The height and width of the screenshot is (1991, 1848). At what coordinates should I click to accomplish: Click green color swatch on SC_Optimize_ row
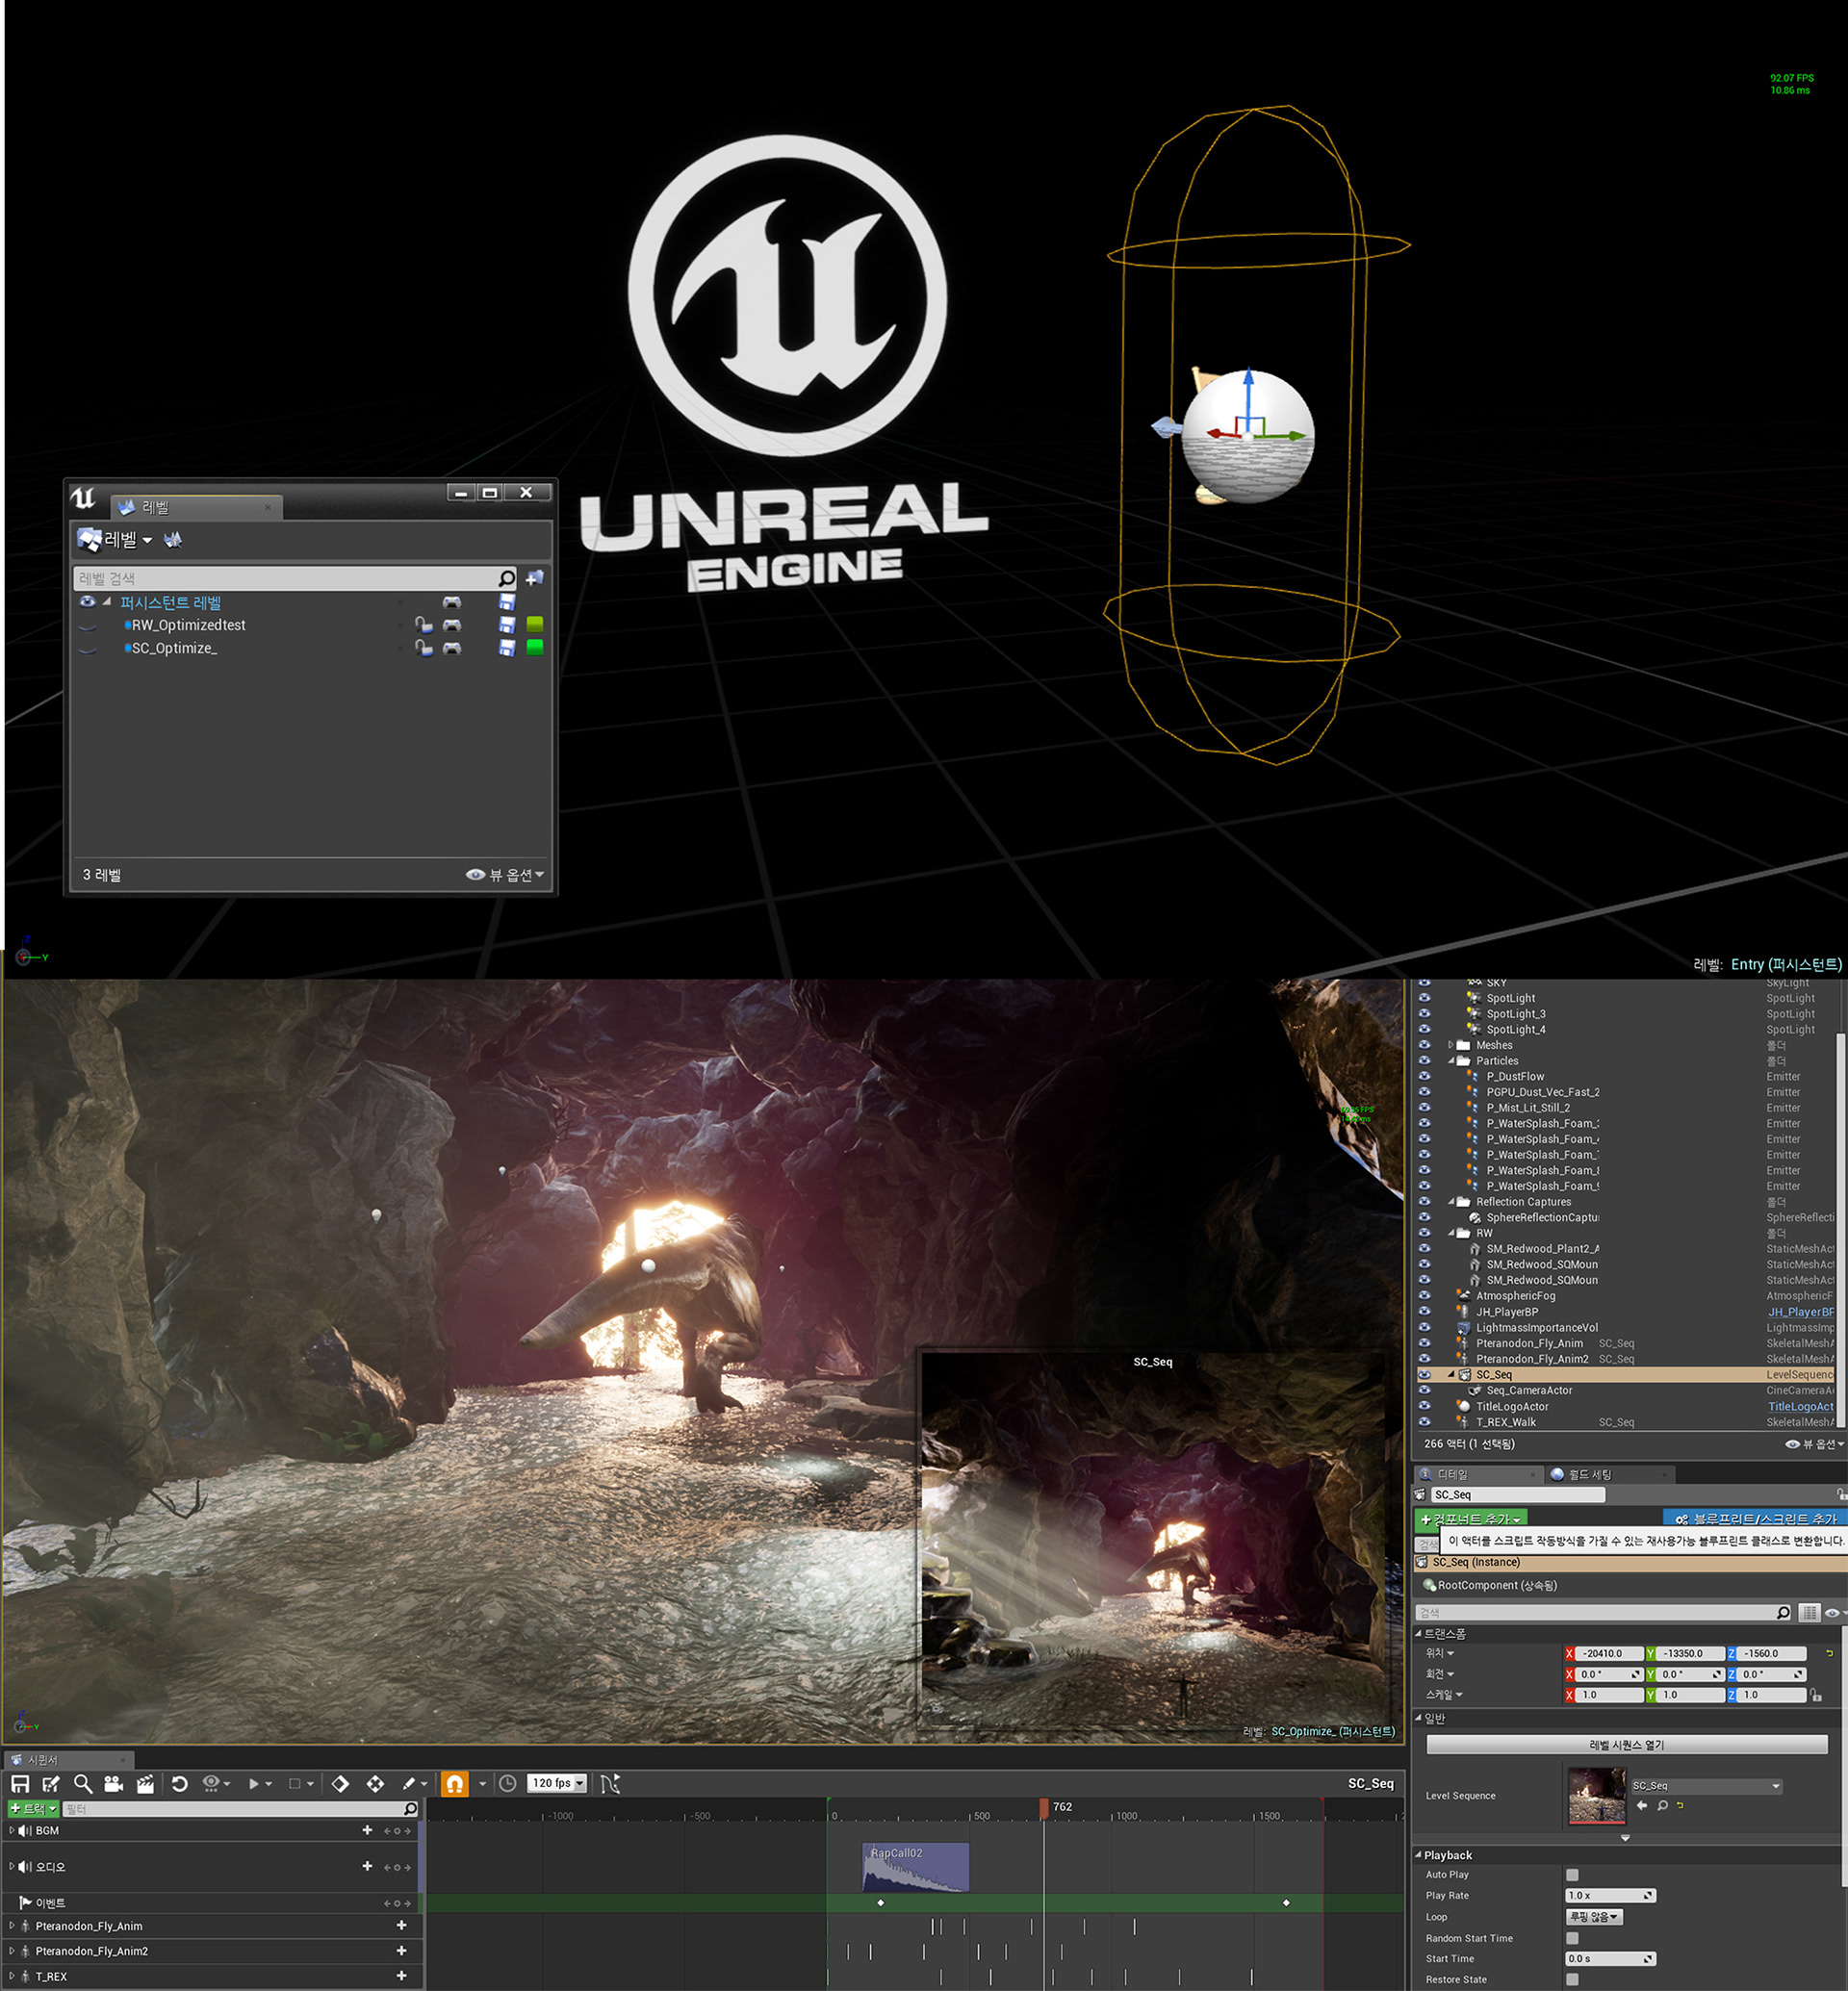pyautogui.click(x=535, y=648)
